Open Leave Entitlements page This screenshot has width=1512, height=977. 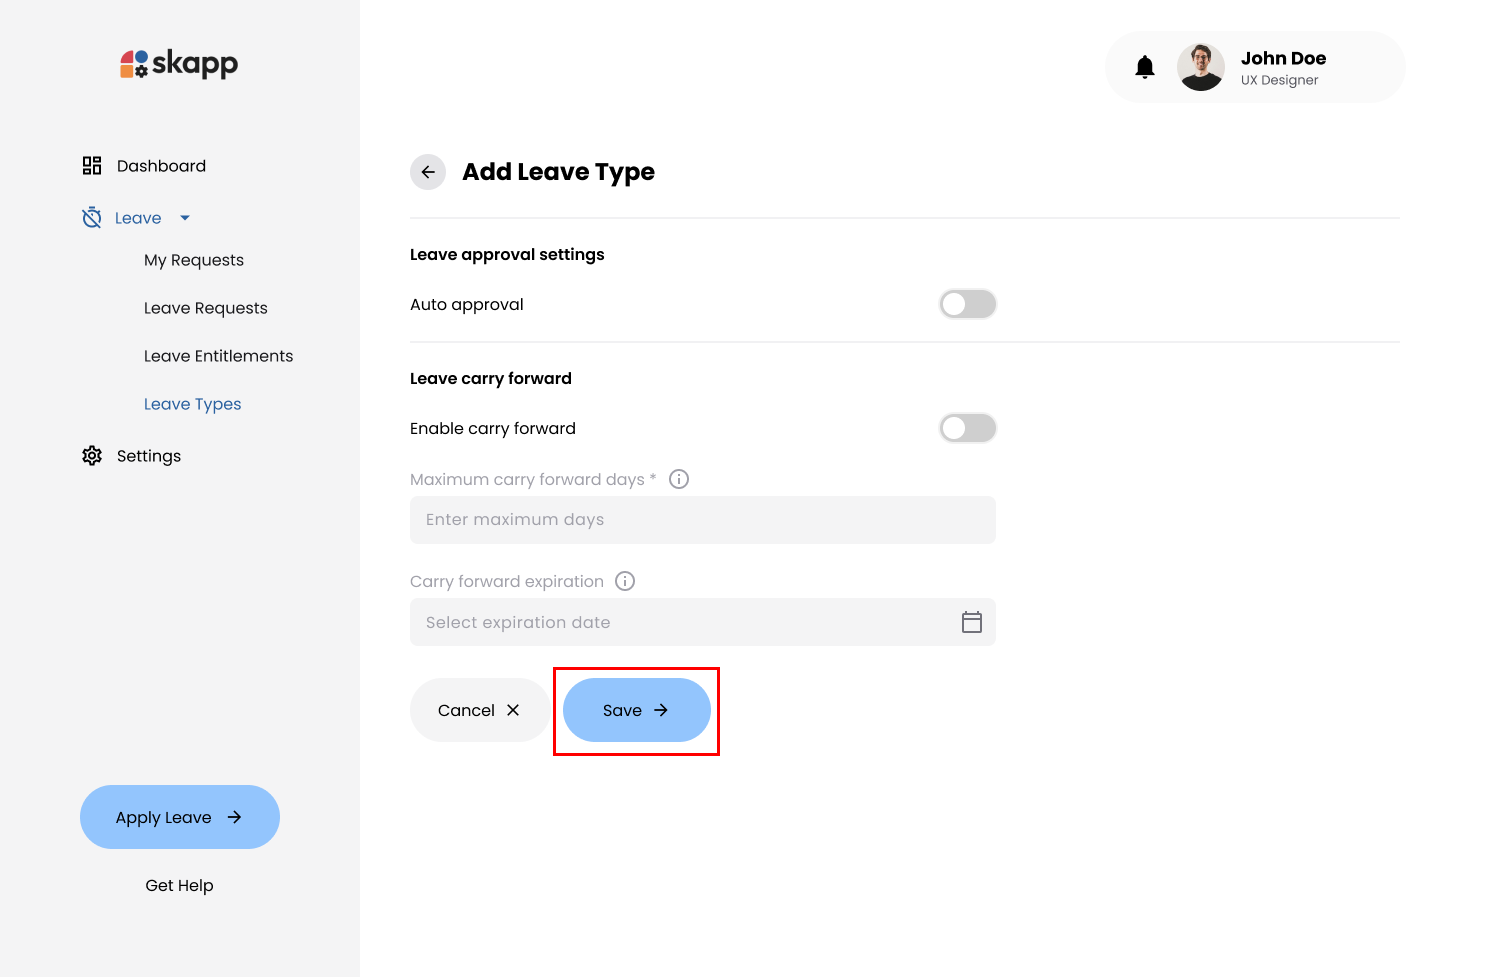point(218,356)
